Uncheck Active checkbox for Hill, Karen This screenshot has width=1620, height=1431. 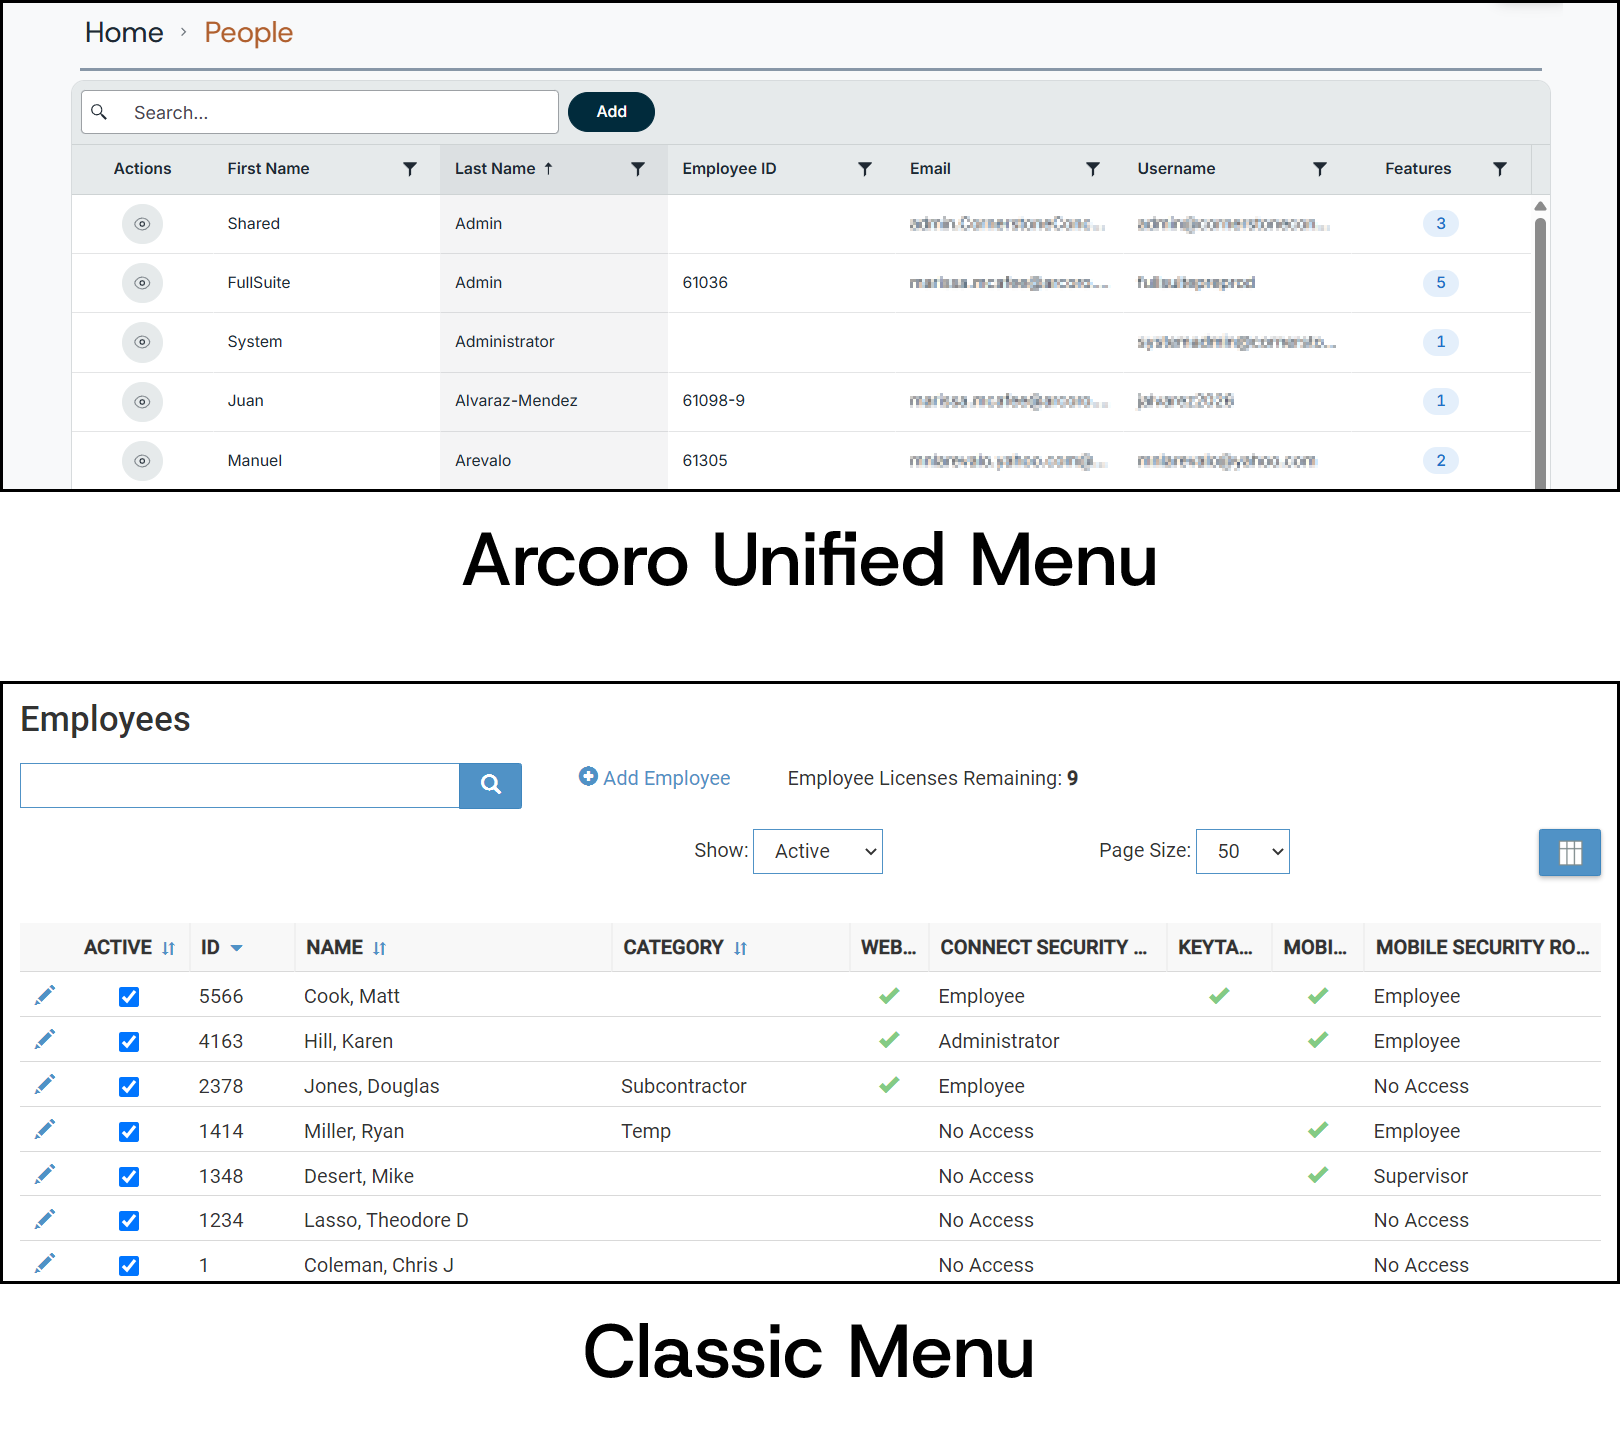click(129, 1042)
